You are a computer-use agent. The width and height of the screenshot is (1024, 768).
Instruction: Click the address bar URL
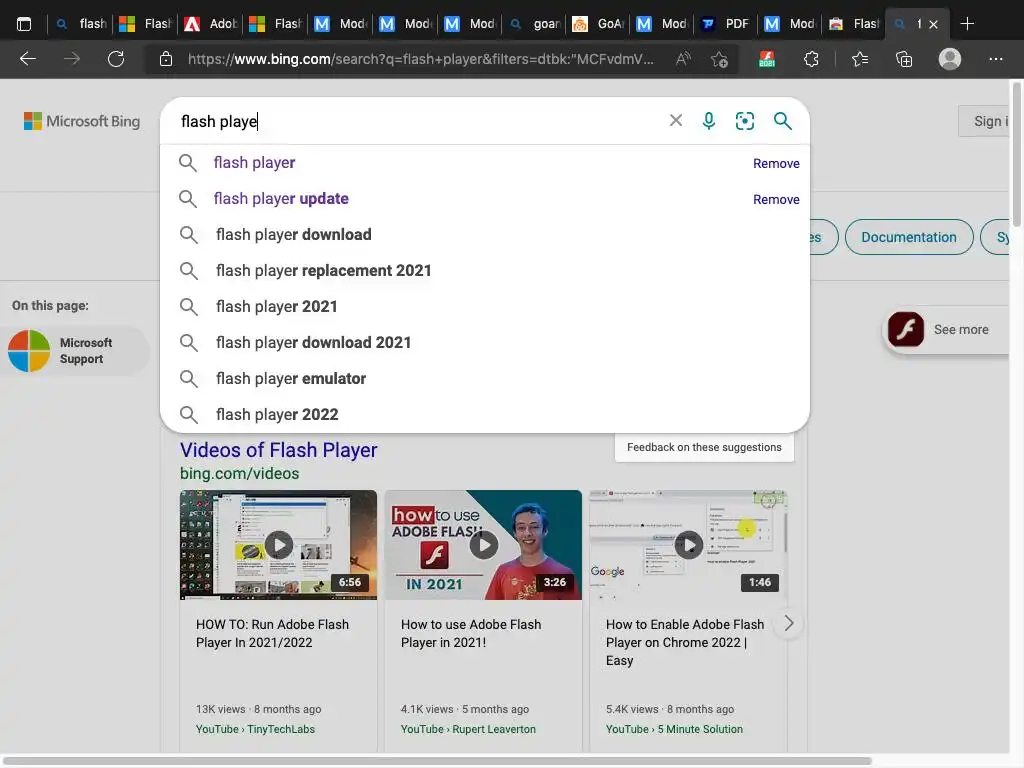(421, 59)
